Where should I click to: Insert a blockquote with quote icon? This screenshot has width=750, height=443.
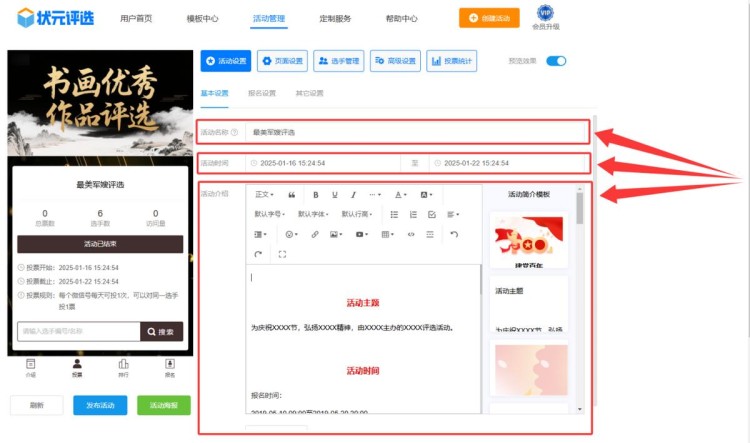pyautogui.click(x=292, y=195)
